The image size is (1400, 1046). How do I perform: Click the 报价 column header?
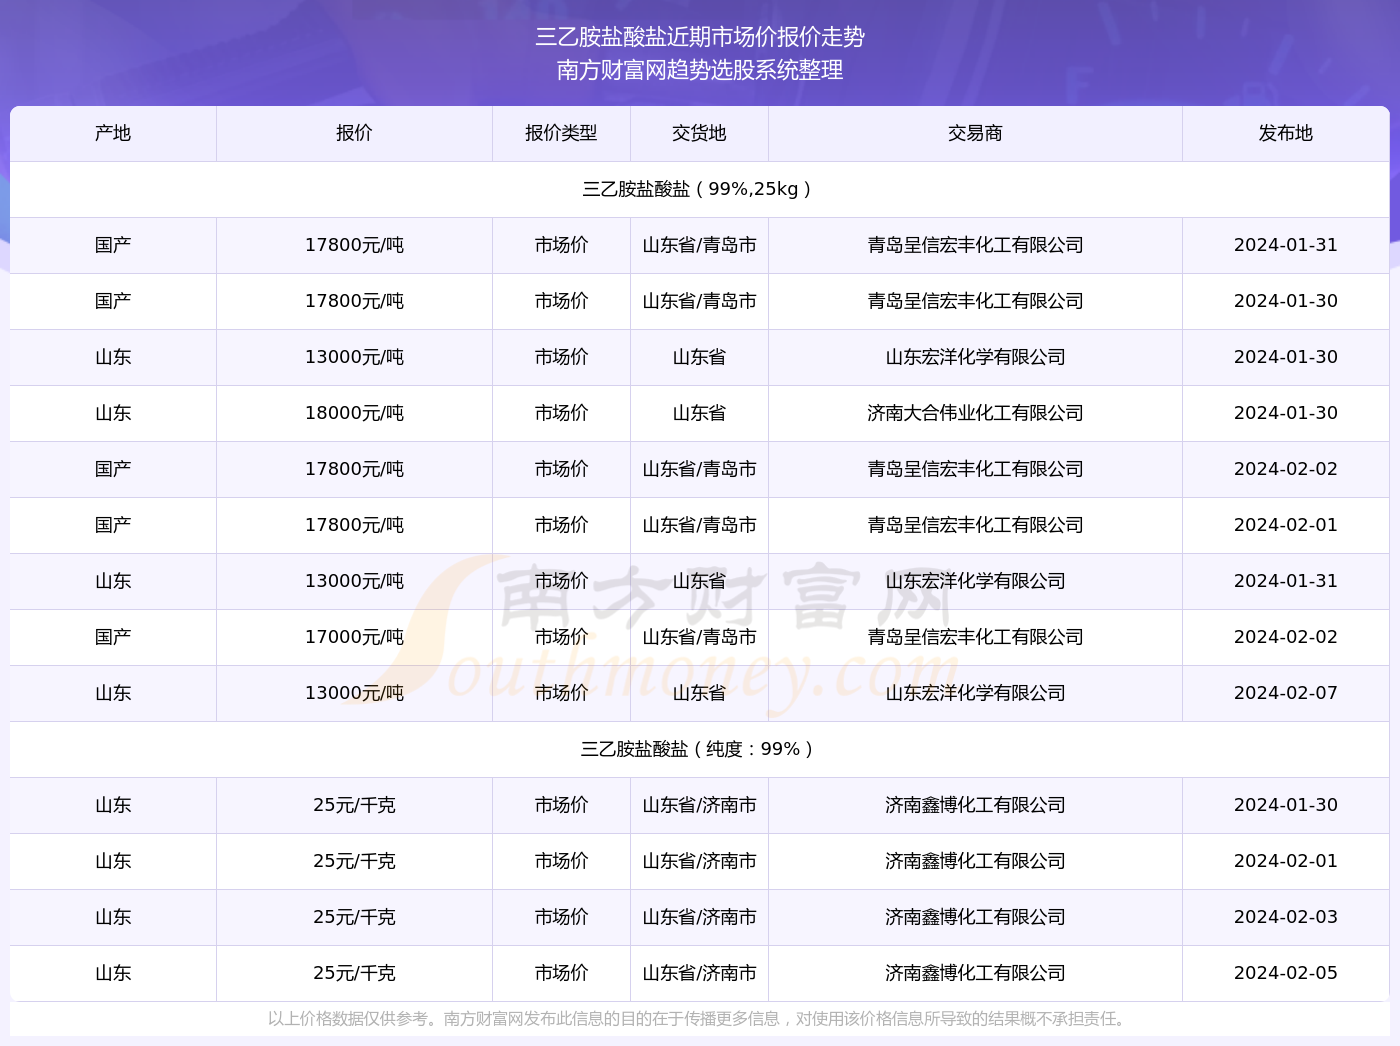click(354, 133)
